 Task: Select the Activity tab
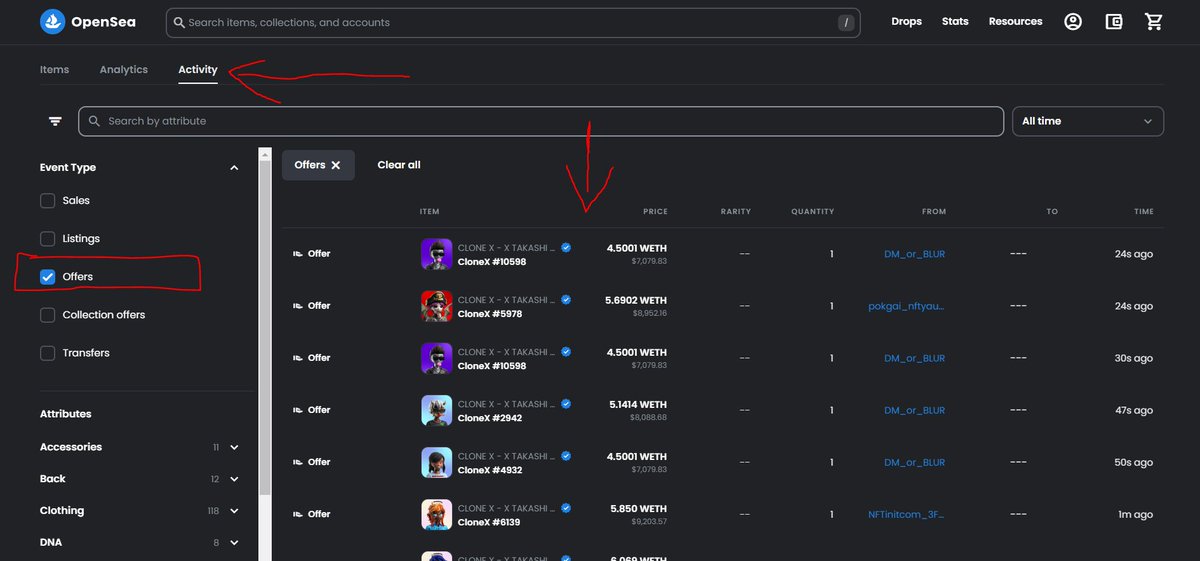point(198,70)
